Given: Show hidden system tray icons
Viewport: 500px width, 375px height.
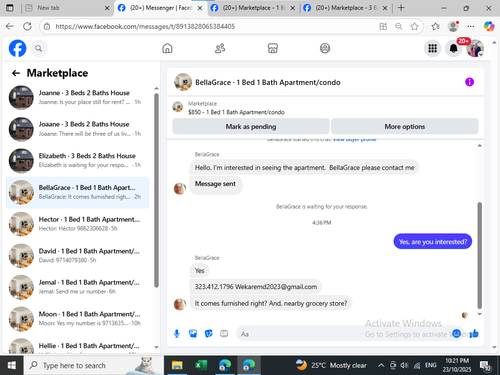Looking at the screenshot, I should (381, 366).
